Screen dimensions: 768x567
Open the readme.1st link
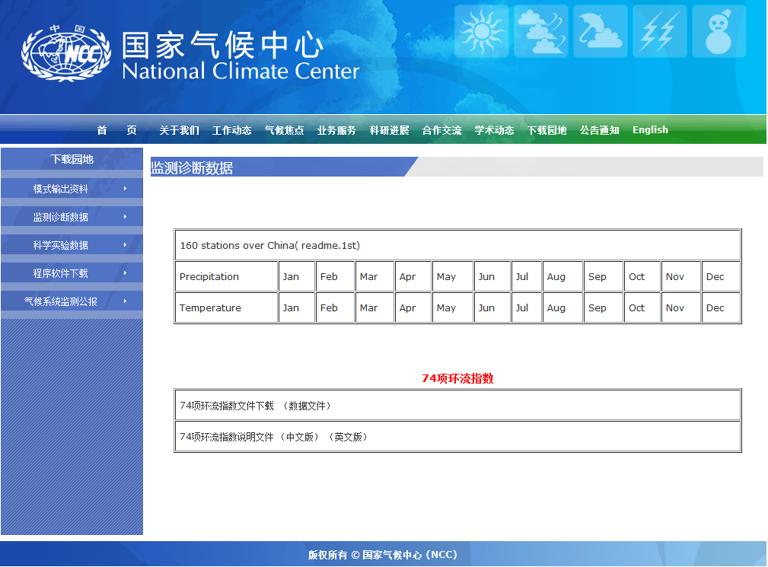[329, 245]
